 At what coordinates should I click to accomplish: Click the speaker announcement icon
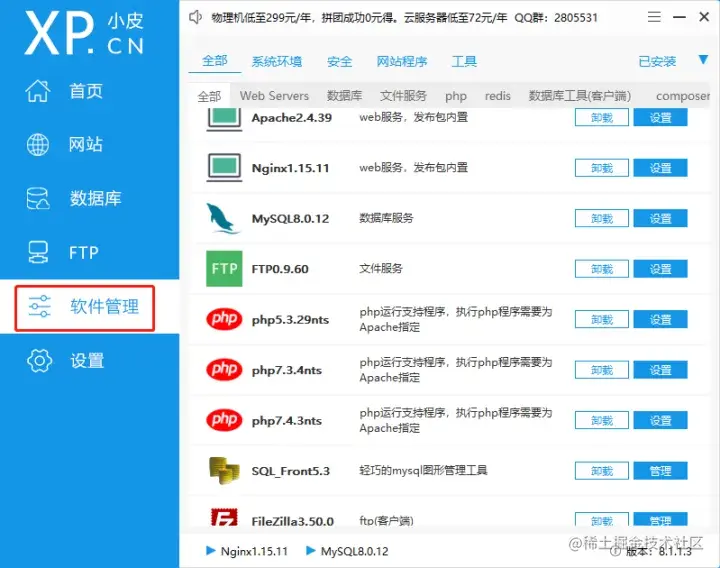tap(196, 17)
